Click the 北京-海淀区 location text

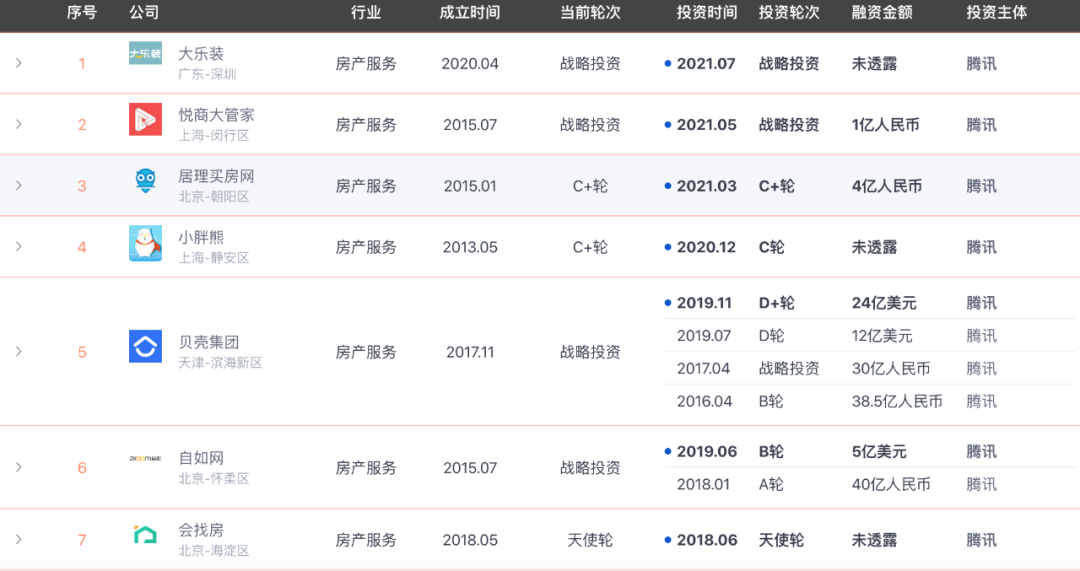coord(214,551)
